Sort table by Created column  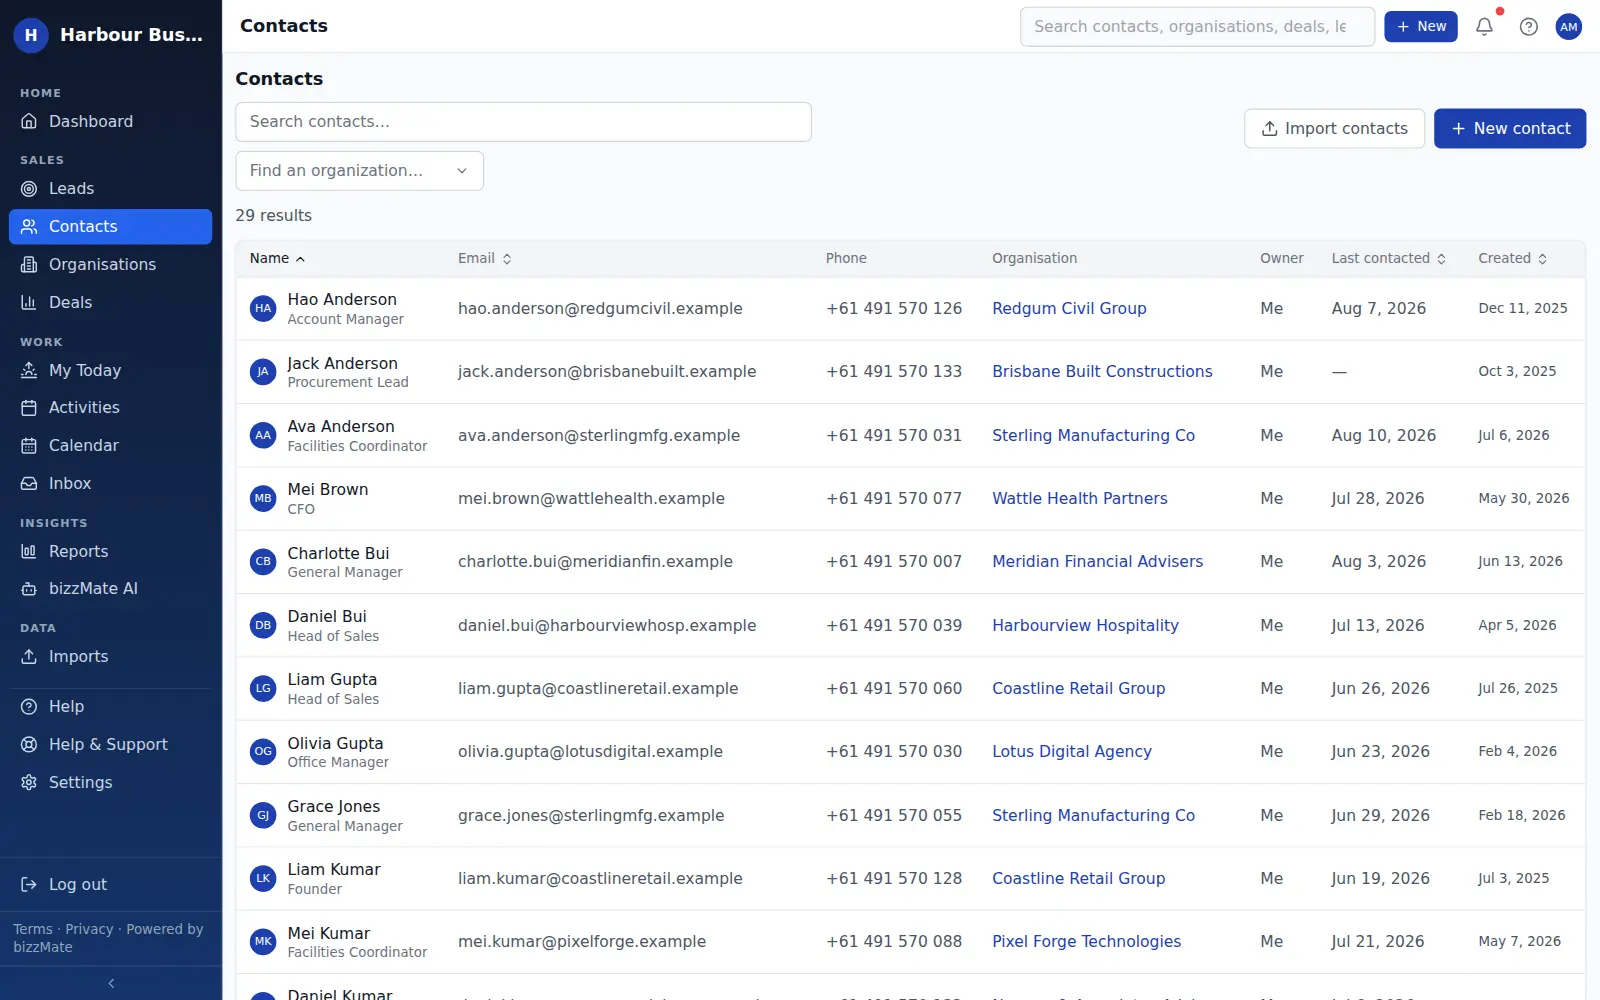tap(1513, 258)
